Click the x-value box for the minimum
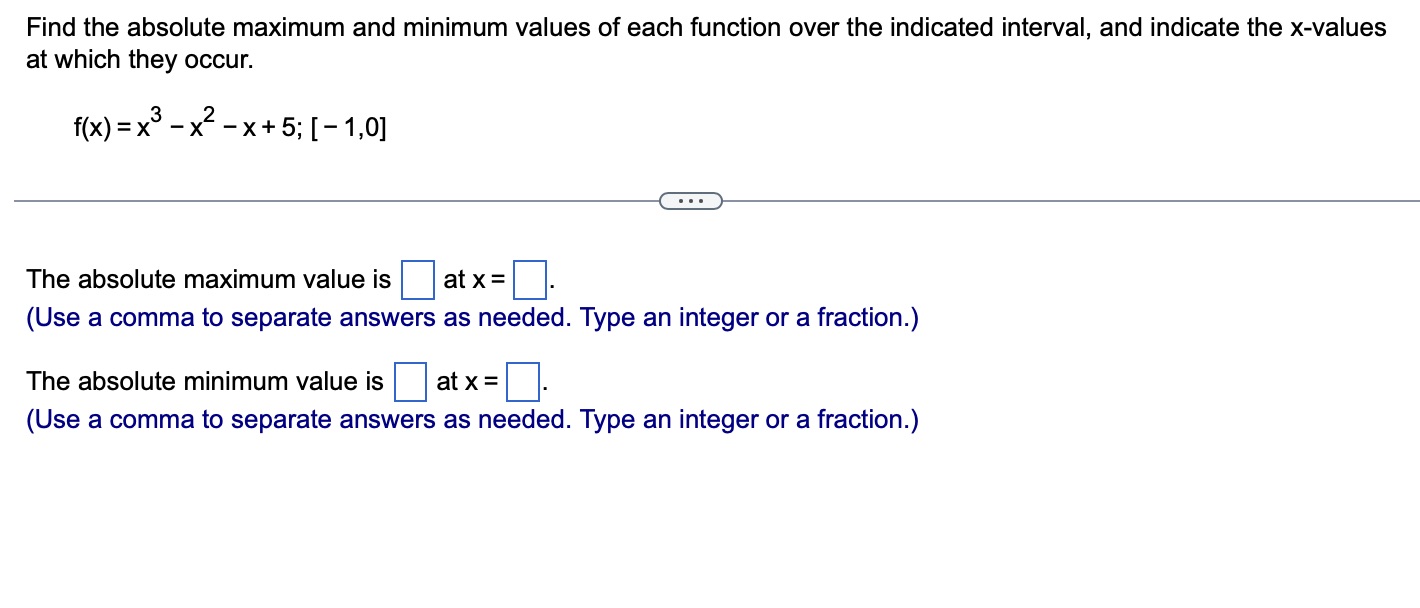Screen dimensions: 1420x608 (x=522, y=381)
